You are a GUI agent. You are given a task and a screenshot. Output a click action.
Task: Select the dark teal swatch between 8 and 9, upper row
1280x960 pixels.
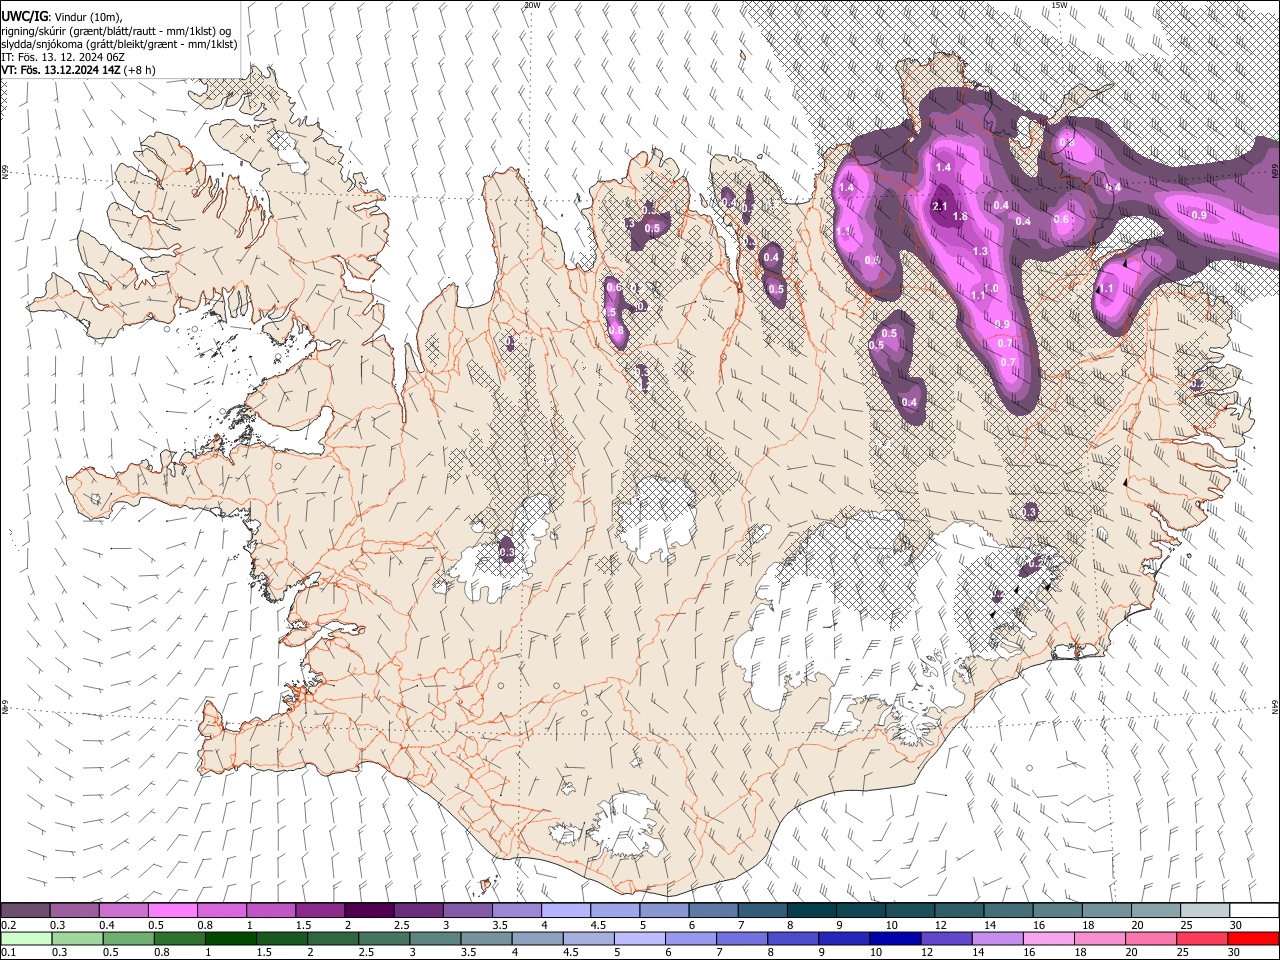[x=811, y=911]
